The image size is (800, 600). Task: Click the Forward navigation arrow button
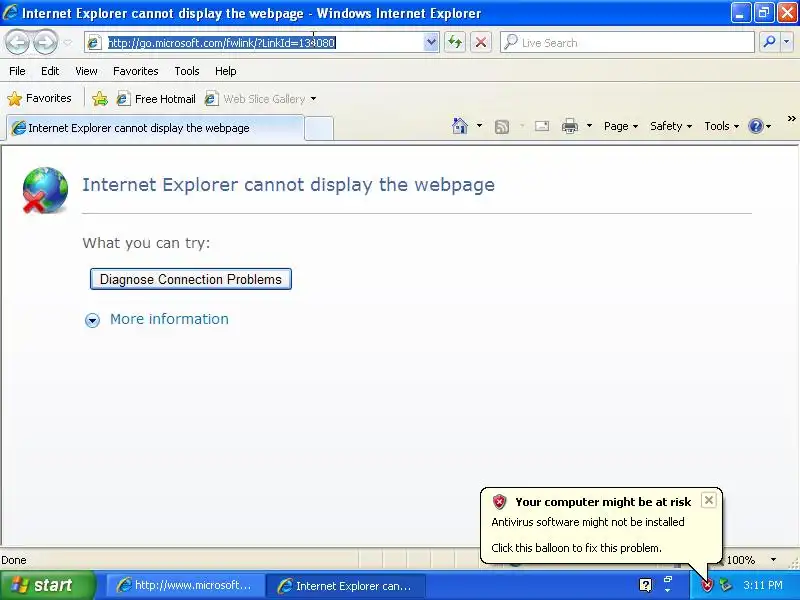[45, 42]
